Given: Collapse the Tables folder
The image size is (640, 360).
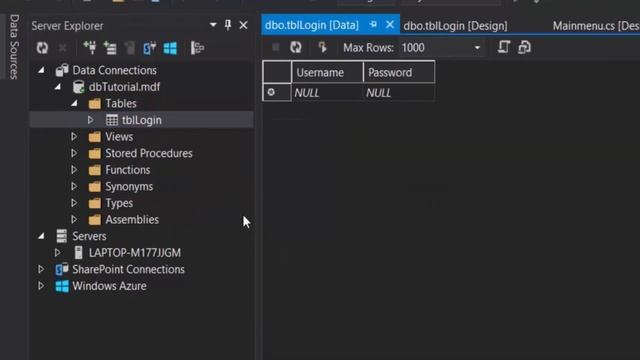Looking at the screenshot, I should 74,103.
